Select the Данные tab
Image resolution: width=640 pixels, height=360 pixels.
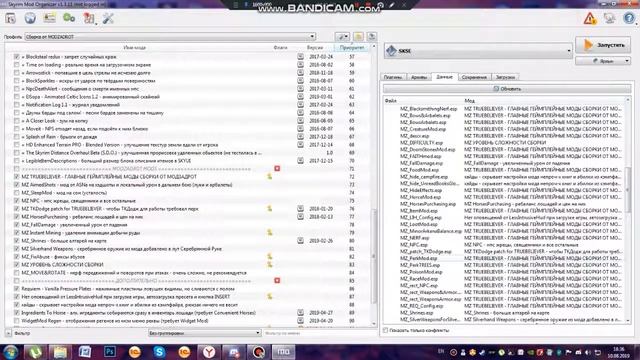click(x=444, y=77)
